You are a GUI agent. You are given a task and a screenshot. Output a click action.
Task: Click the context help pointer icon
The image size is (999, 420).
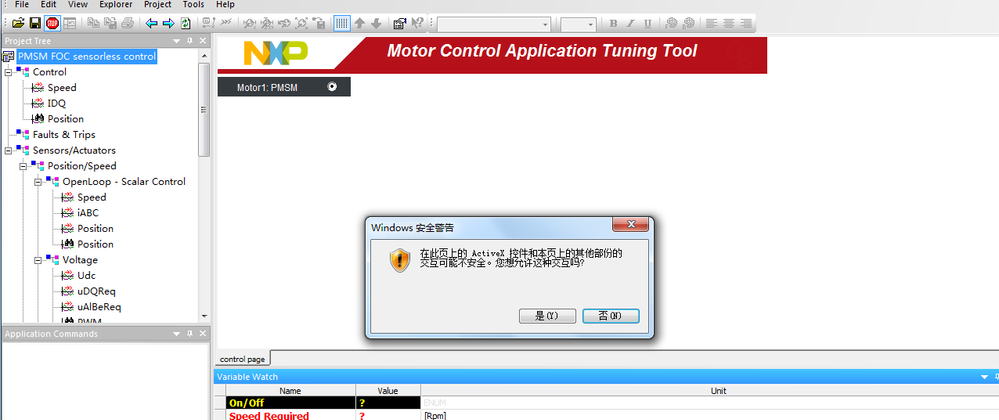(417, 24)
